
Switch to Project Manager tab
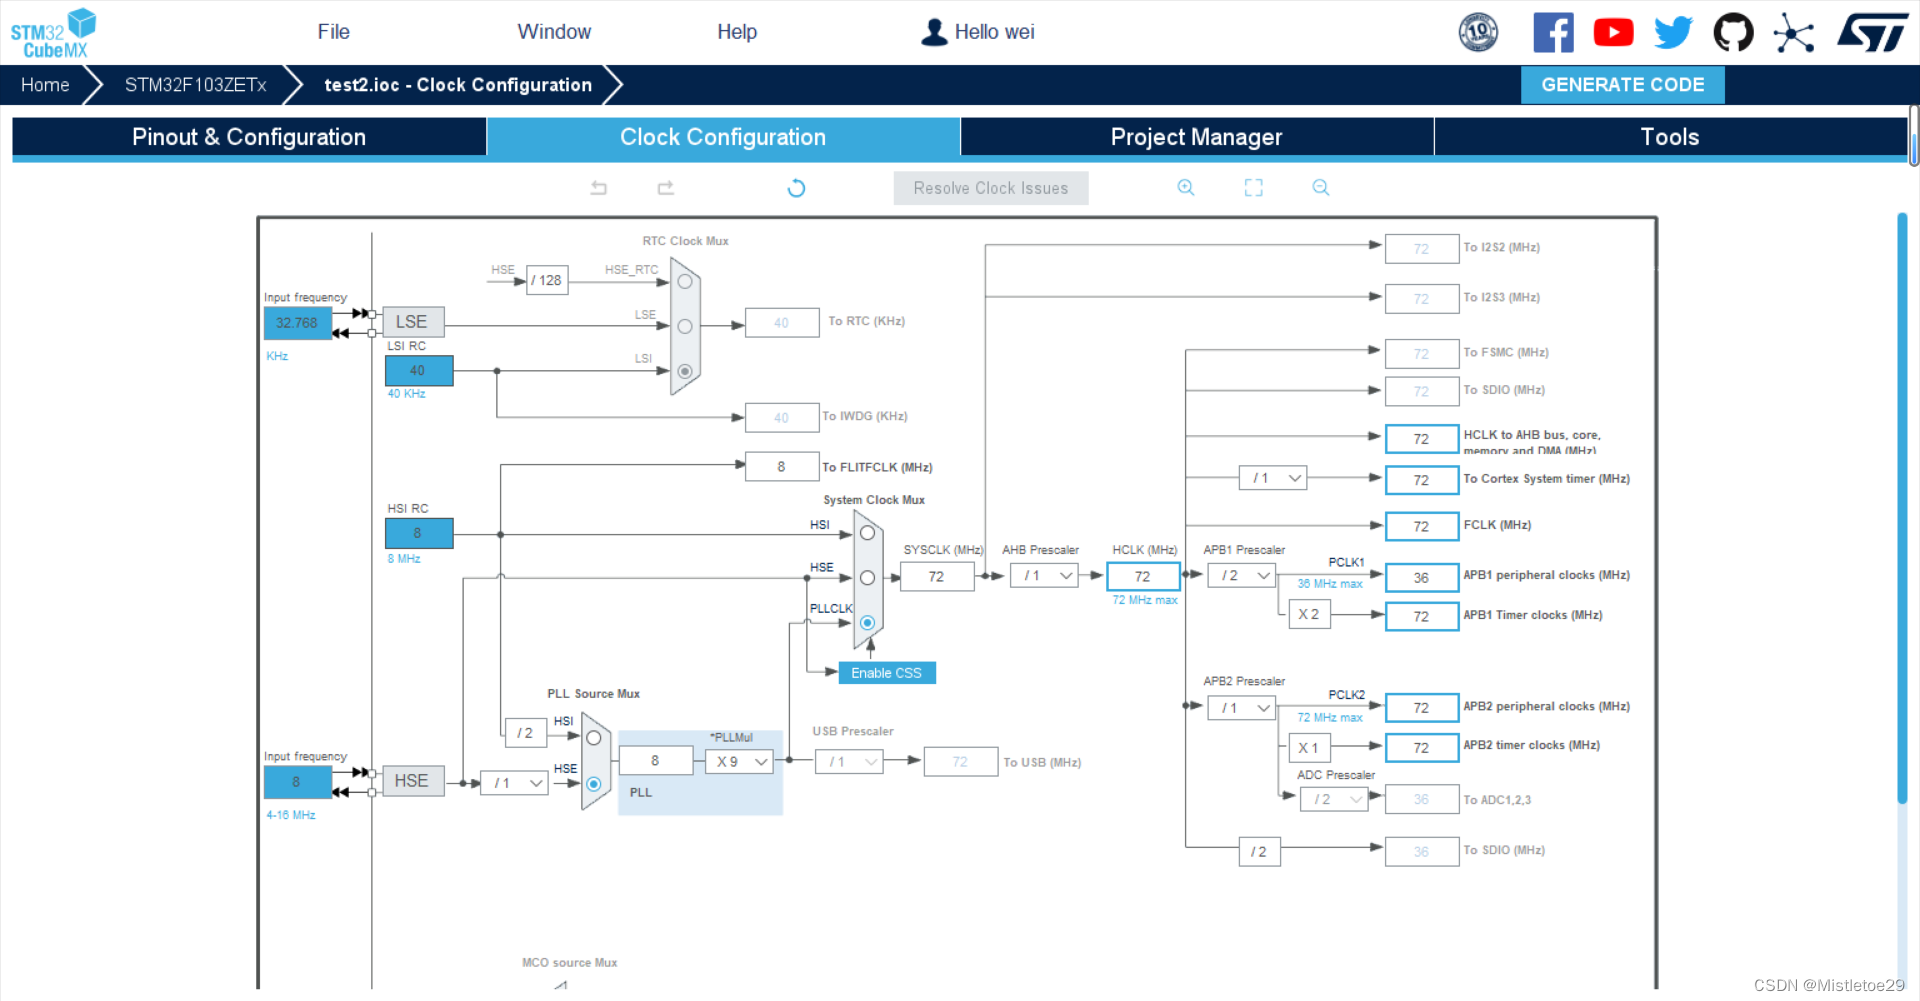[1197, 137]
